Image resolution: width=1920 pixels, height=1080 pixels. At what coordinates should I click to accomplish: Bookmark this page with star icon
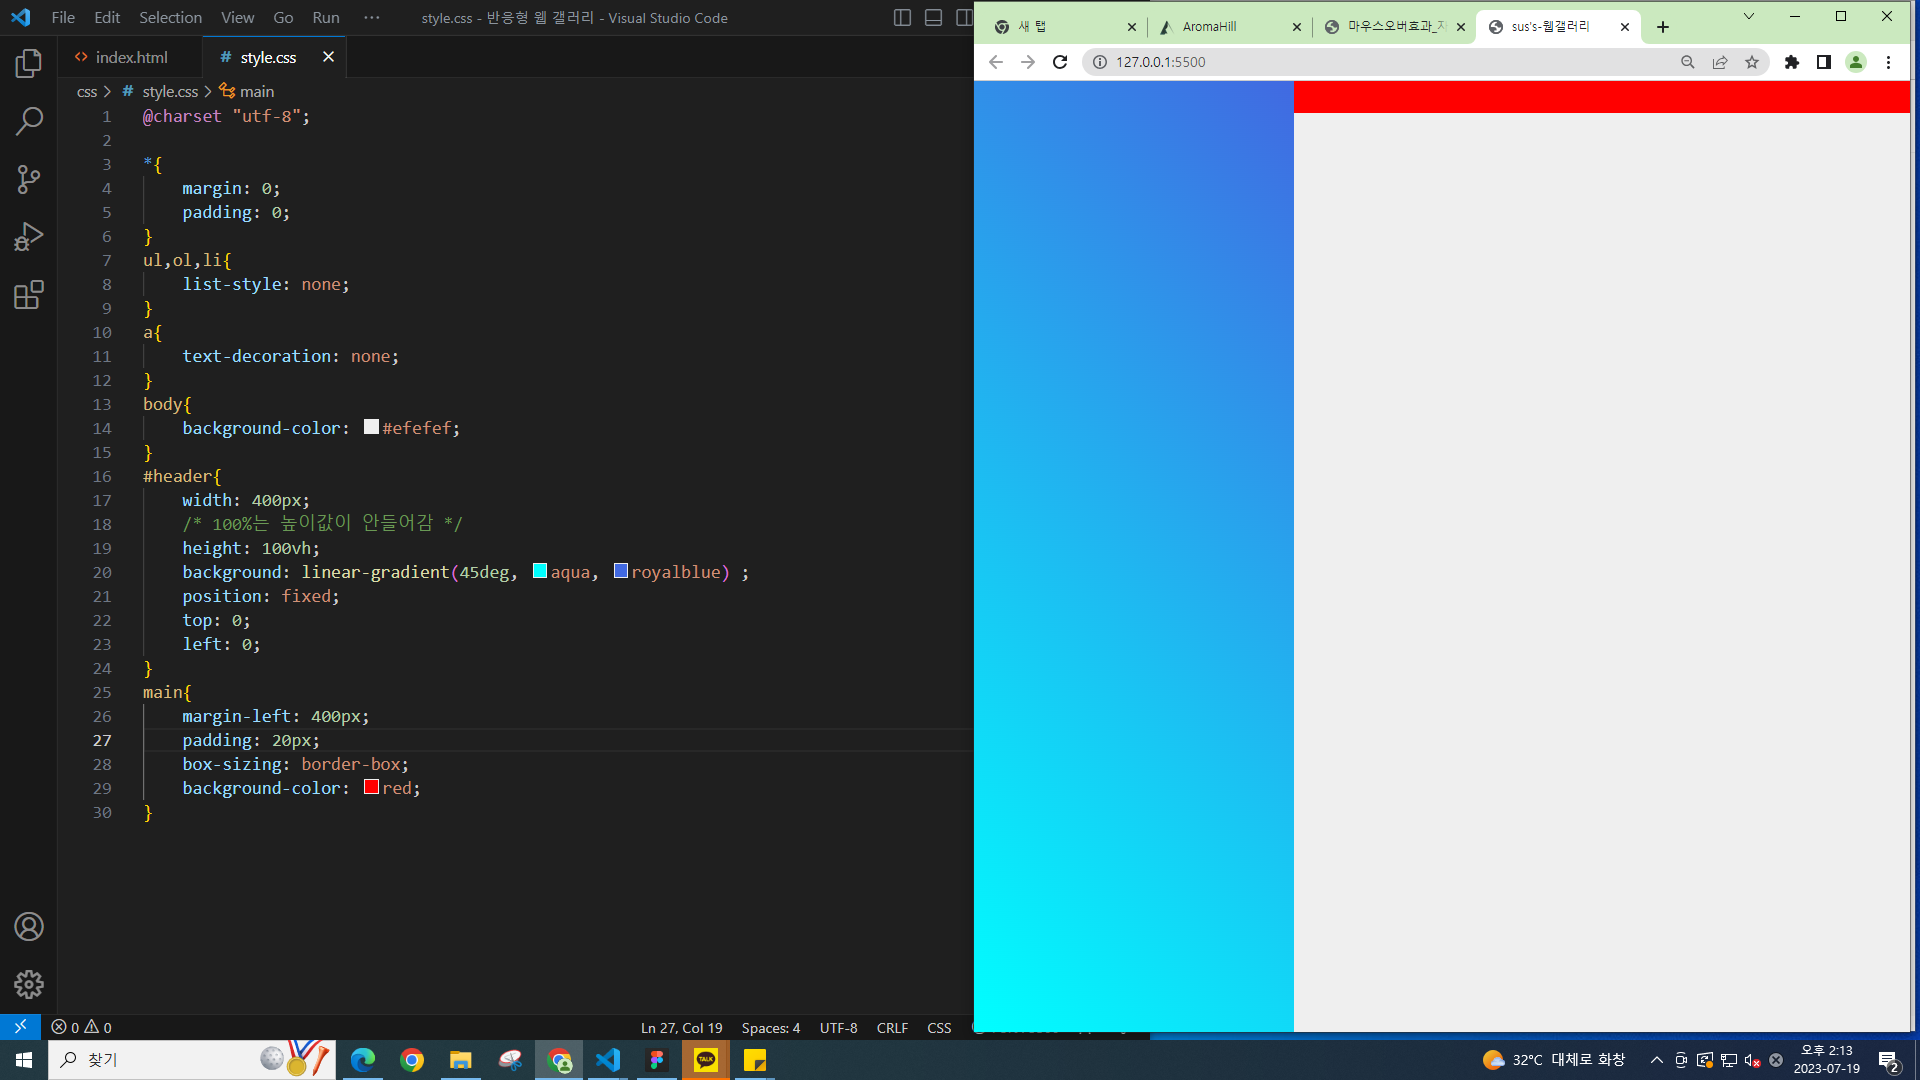(1752, 62)
